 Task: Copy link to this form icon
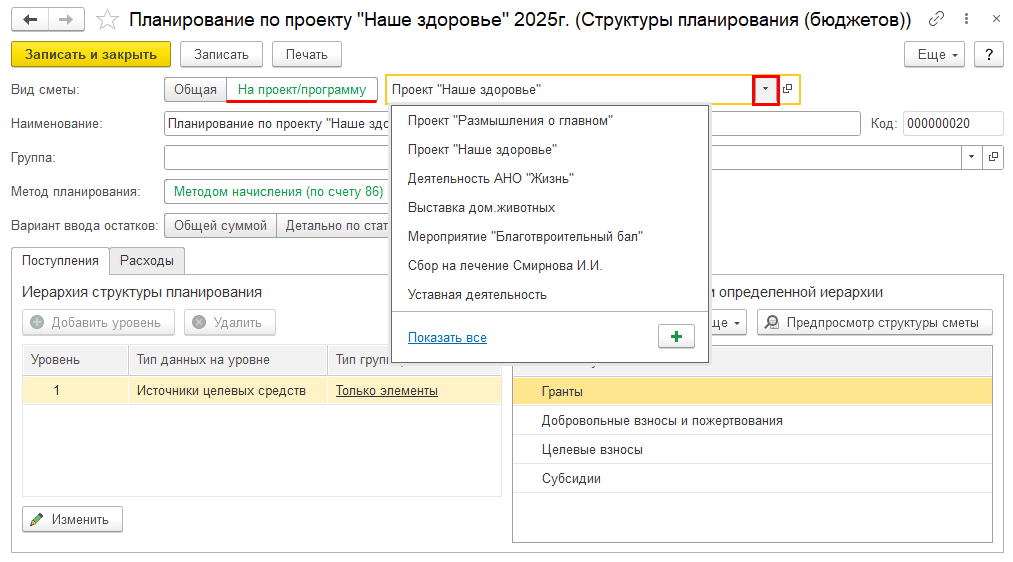click(936, 19)
